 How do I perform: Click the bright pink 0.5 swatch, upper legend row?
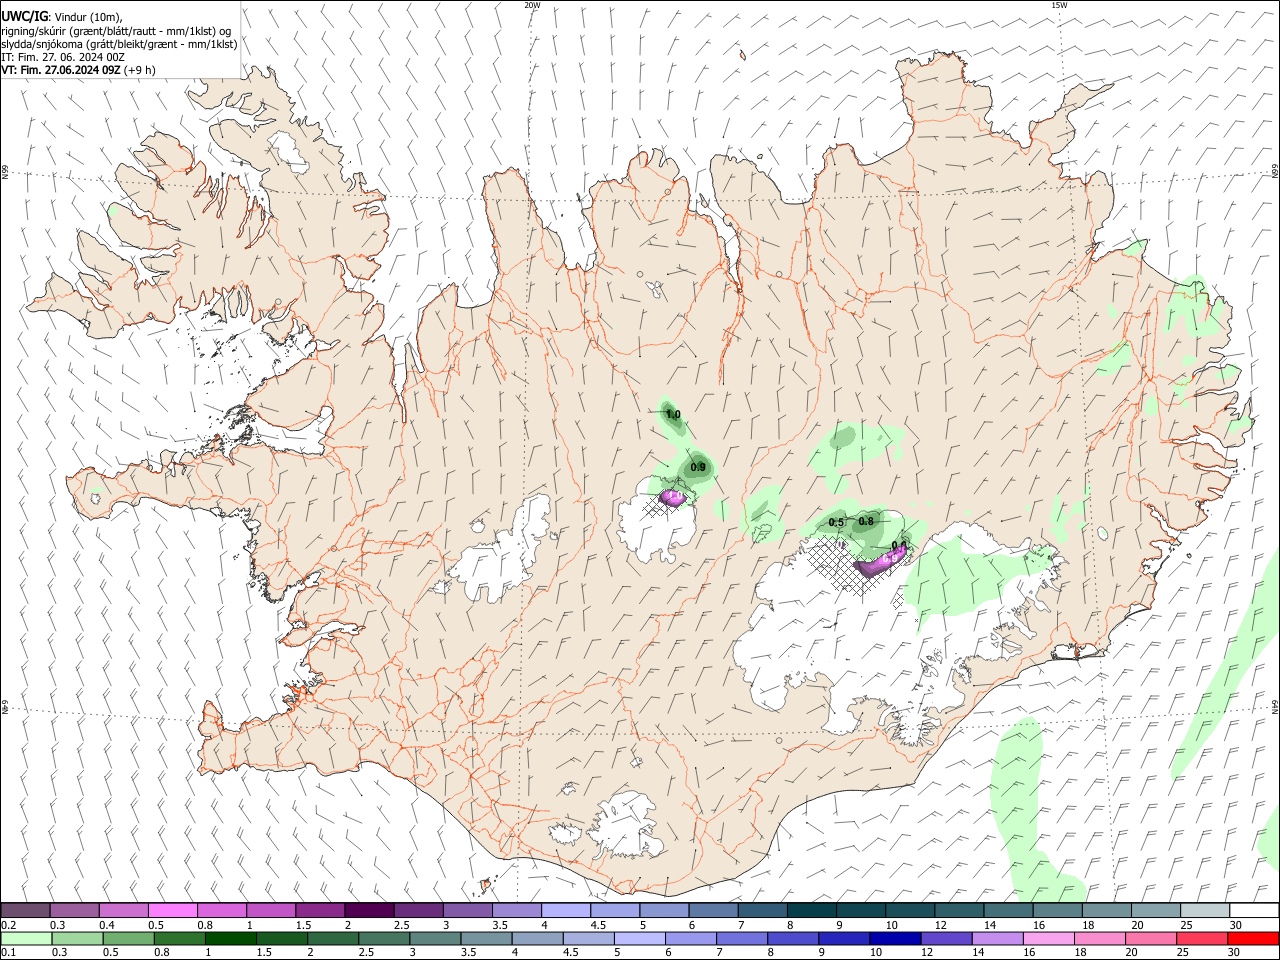pyautogui.click(x=173, y=910)
